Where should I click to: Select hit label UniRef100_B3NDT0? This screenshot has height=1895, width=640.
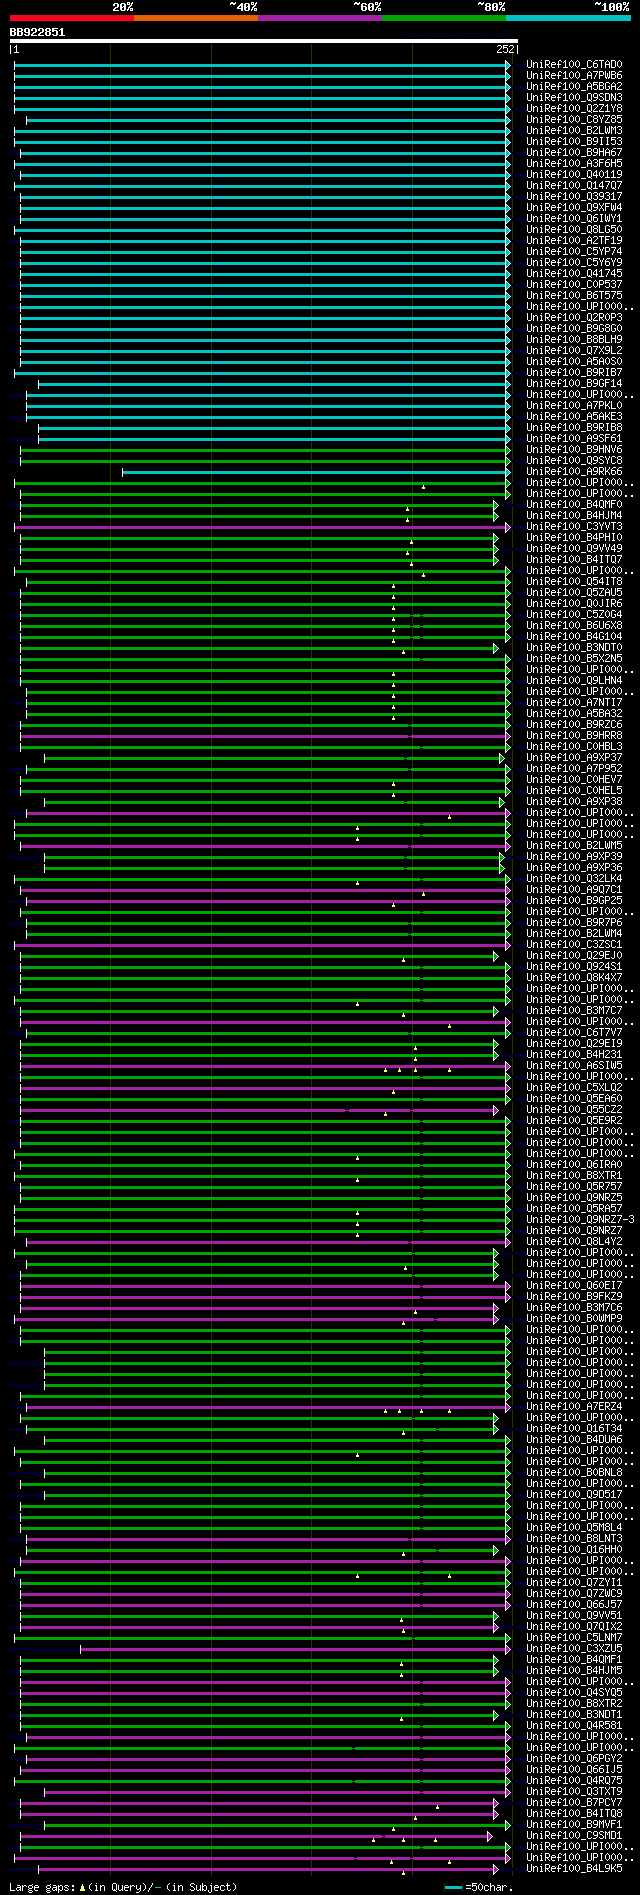tap(574, 648)
